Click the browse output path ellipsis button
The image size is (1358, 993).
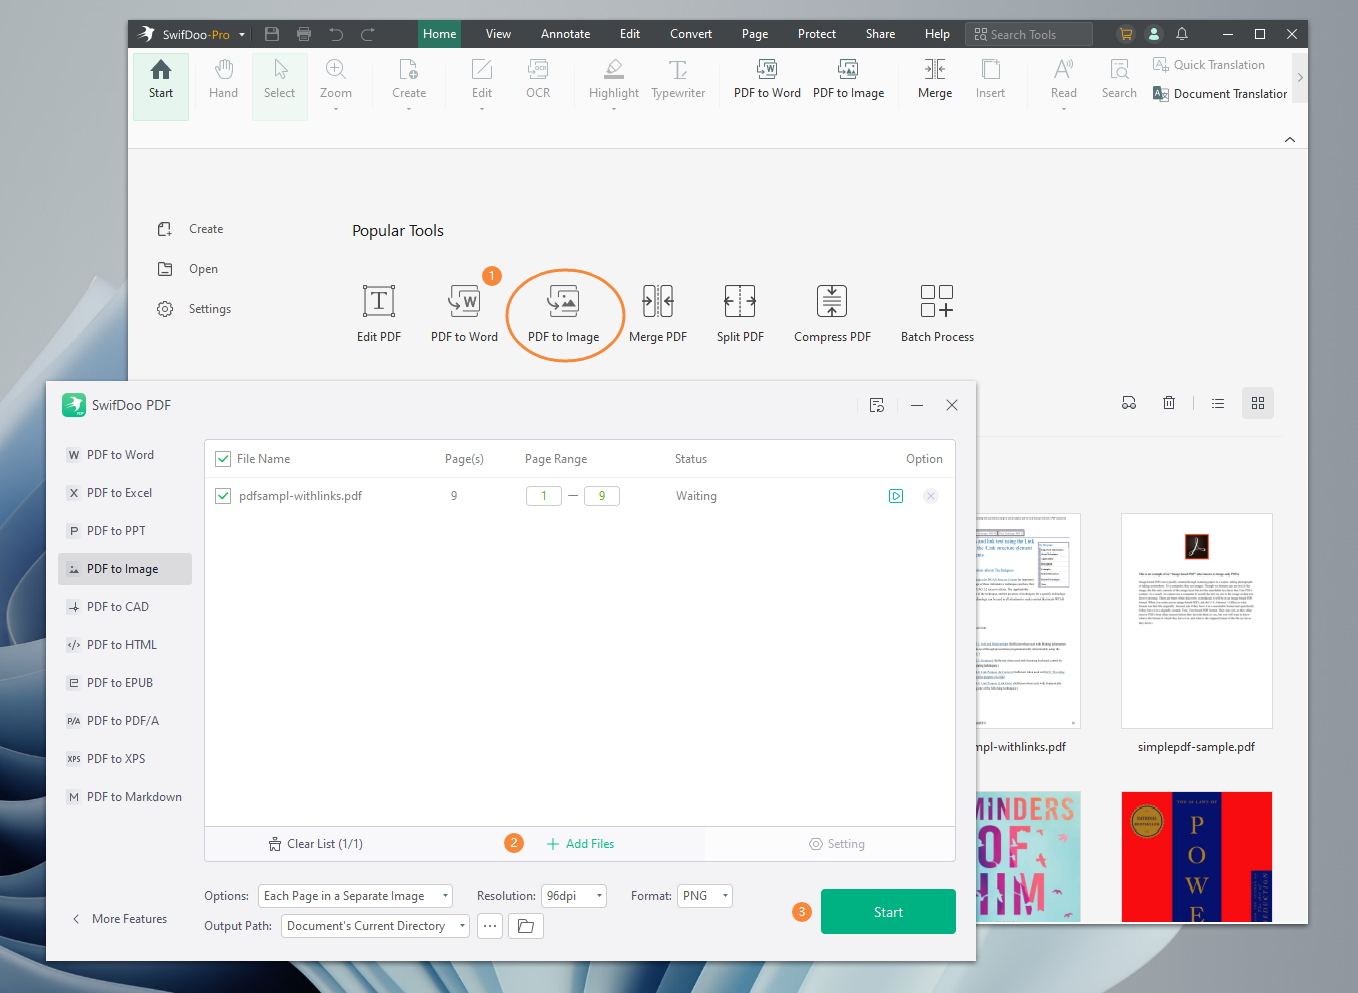tap(490, 926)
